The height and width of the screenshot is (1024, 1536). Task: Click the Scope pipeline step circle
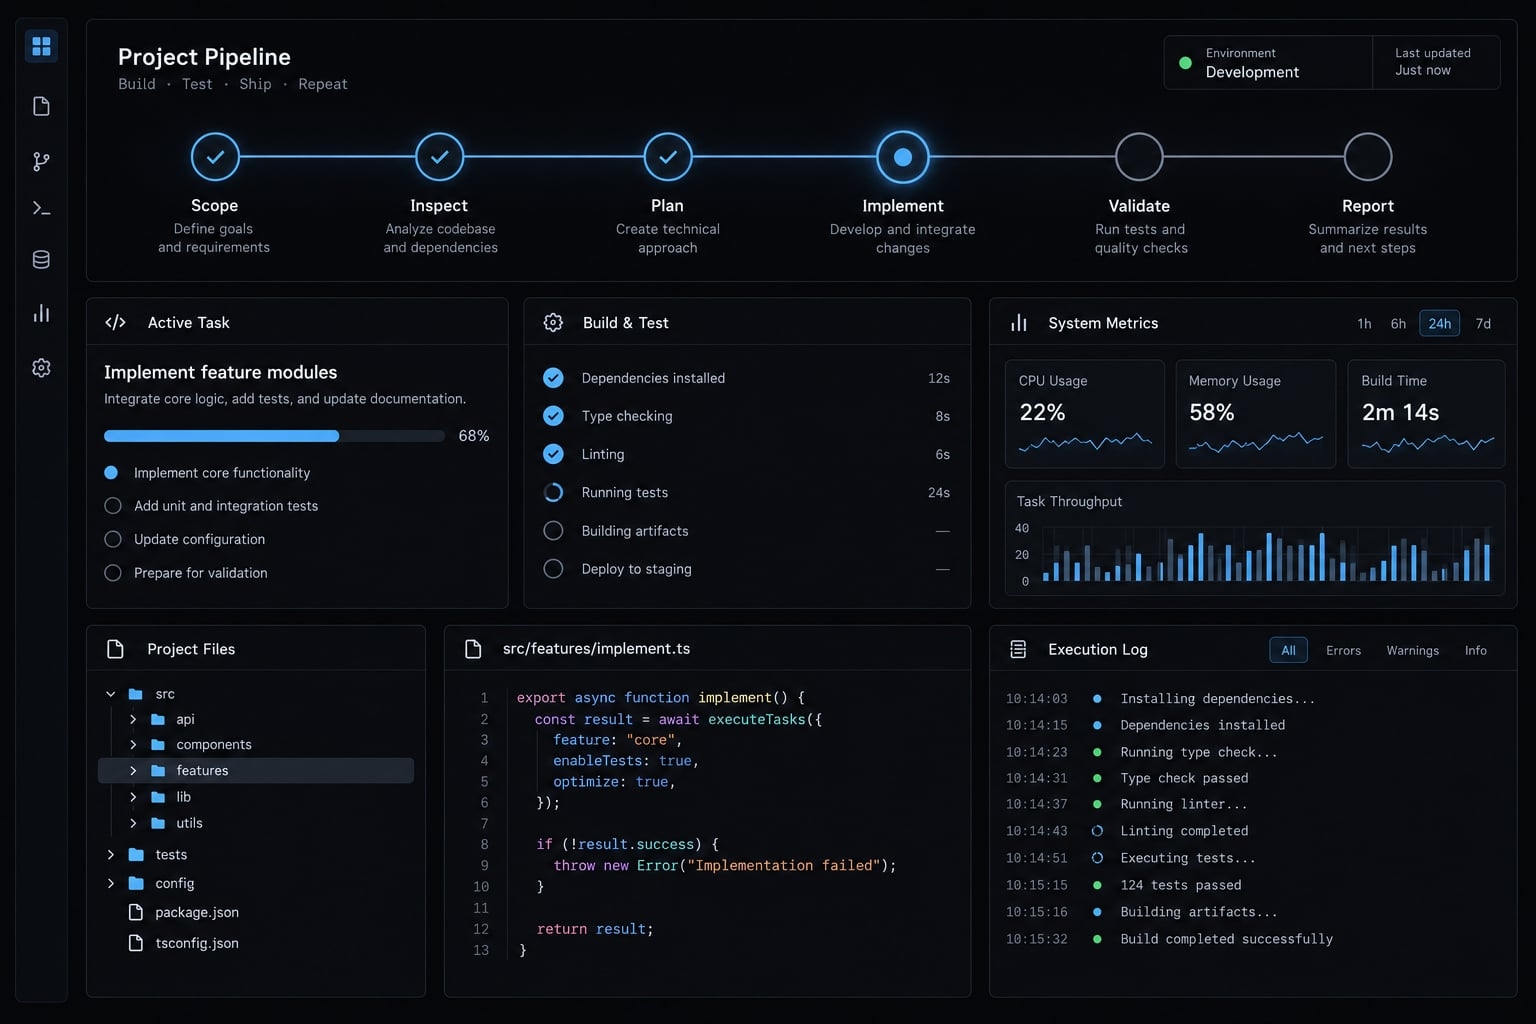pyautogui.click(x=215, y=157)
